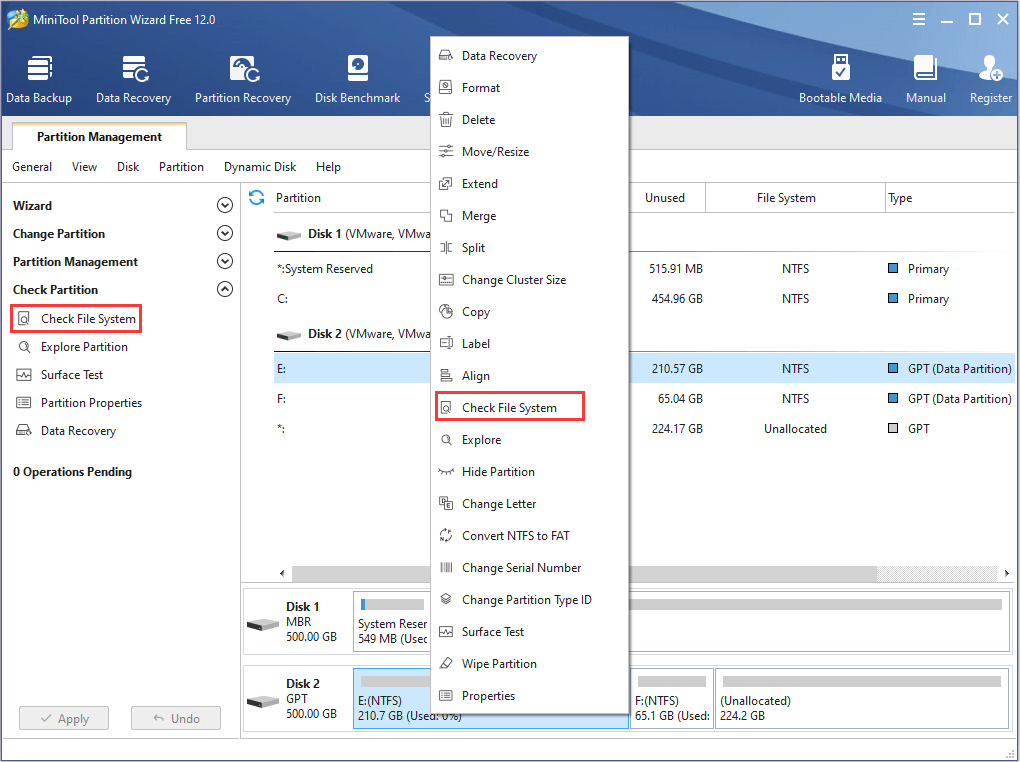
Task: Open Partition Properties from sidebar
Action: [79, 403]
